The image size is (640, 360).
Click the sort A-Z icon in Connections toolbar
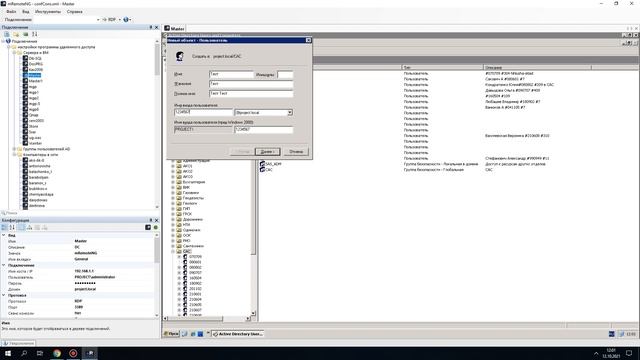coord(35,34)
